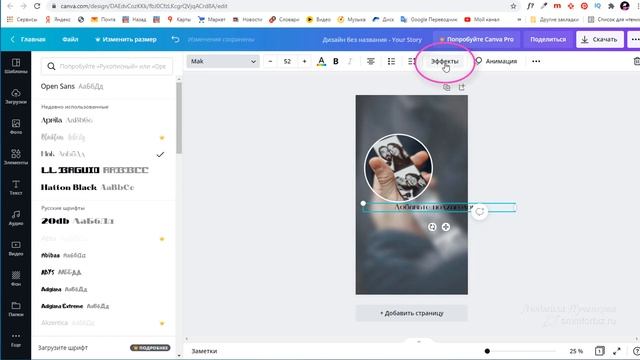Click the Download button
Viewport: 640px width, 360px height.
[600, 39]
